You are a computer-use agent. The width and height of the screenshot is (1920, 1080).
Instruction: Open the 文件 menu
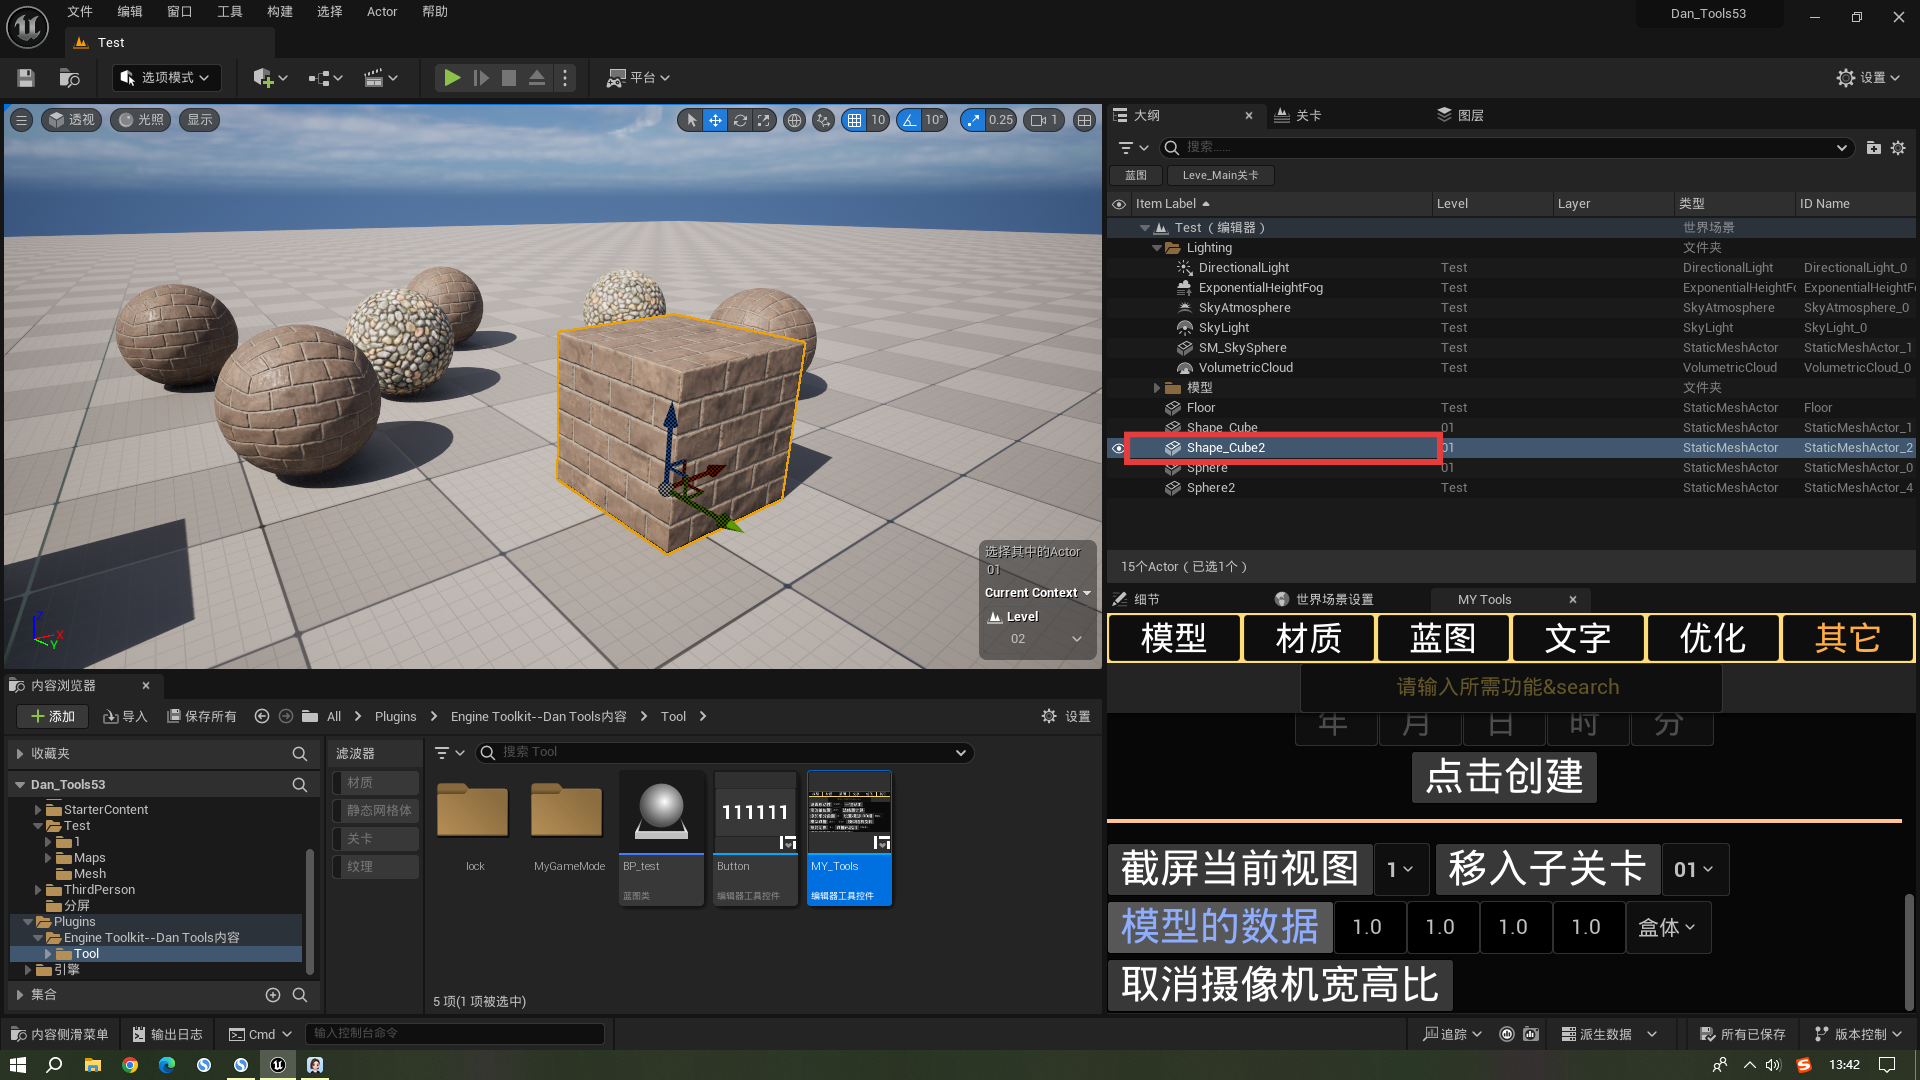[80, 12]
